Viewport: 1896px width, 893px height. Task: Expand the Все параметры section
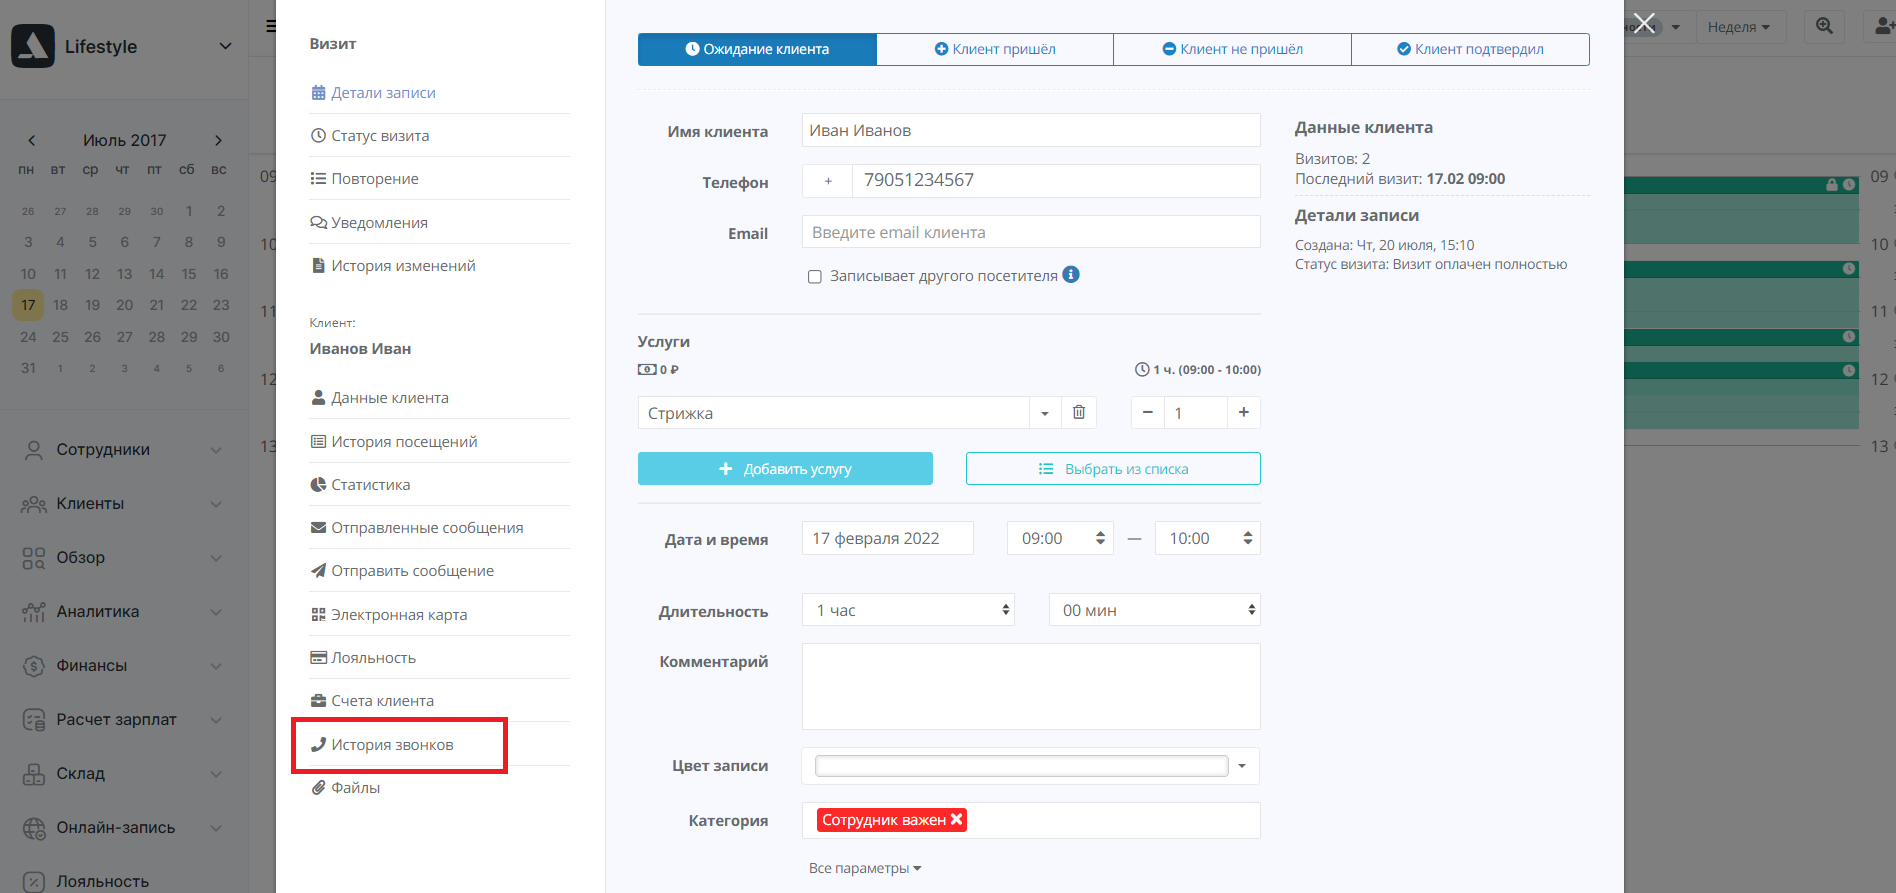pos(864,868)
